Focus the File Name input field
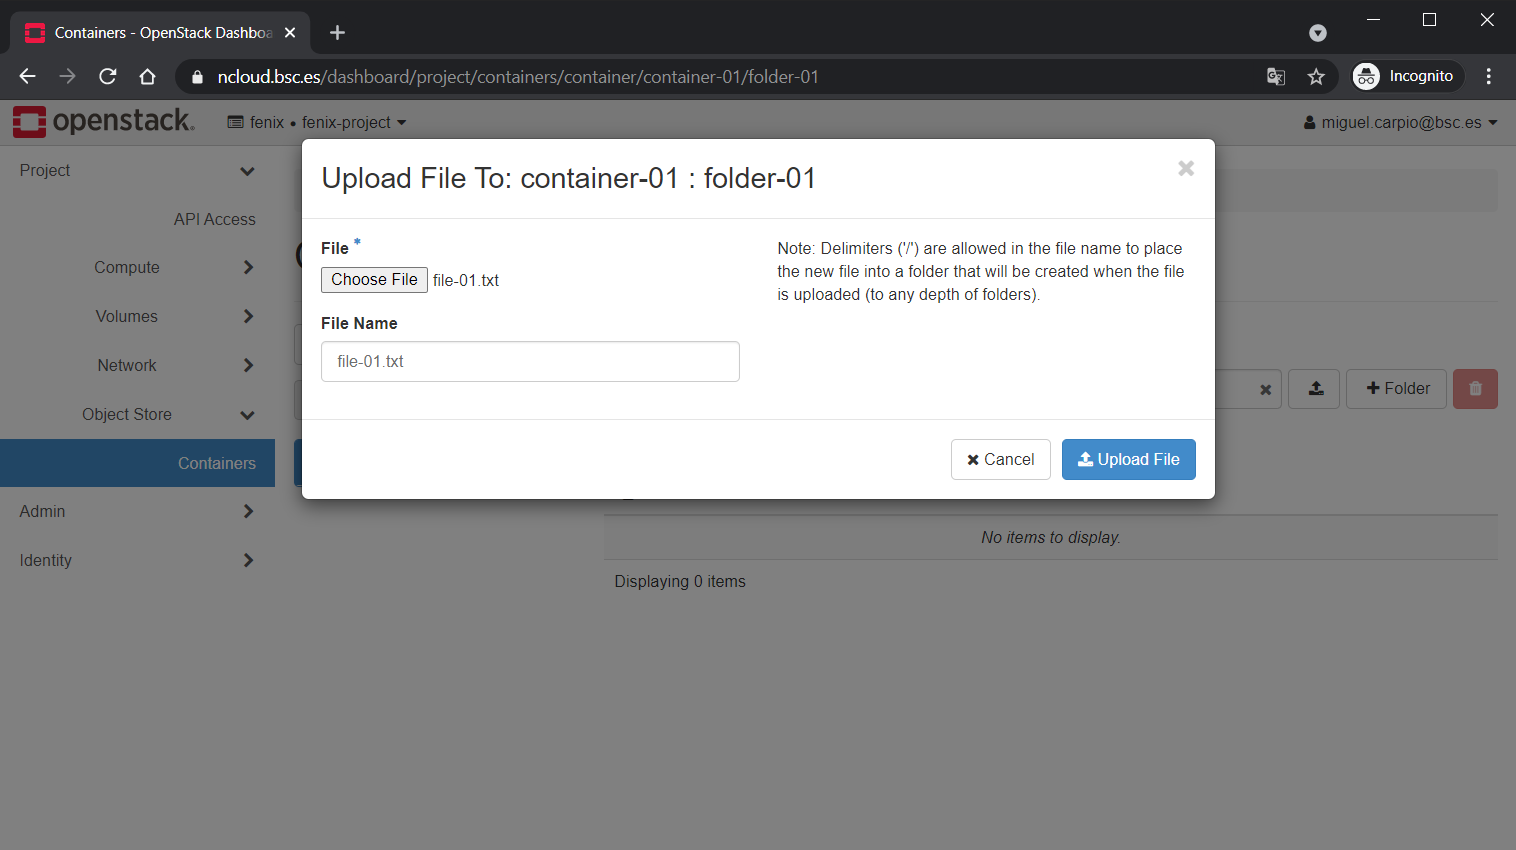 (530, 361)
